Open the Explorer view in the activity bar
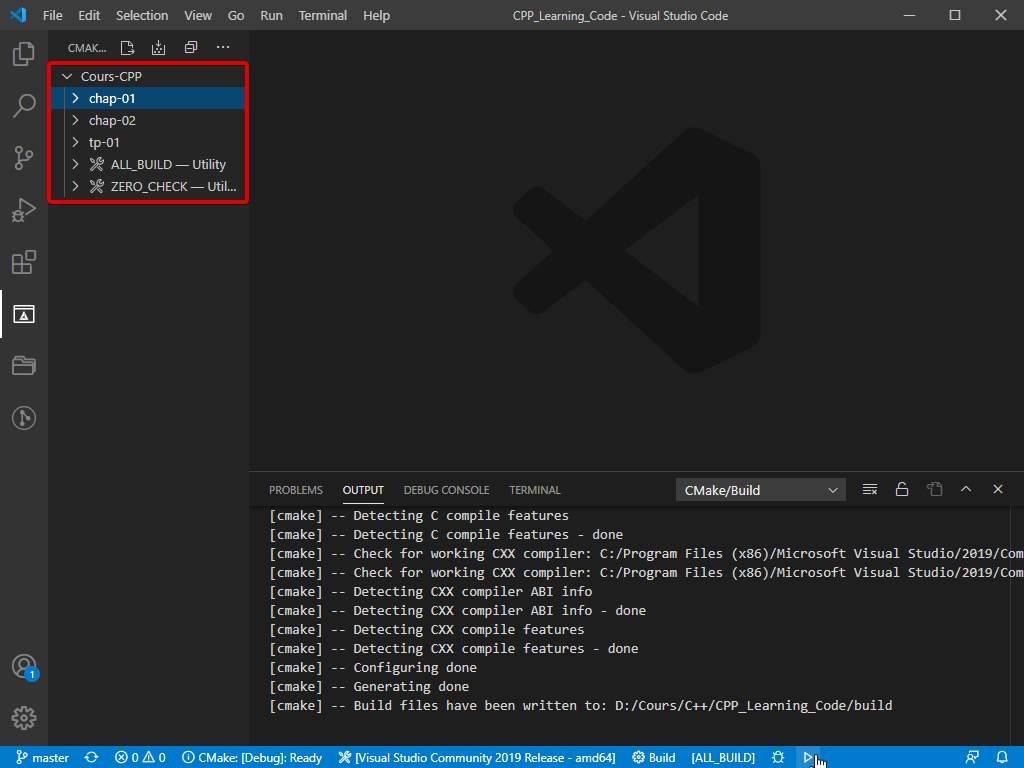Viewport: 1024px width, 768px height. point(24,54)
